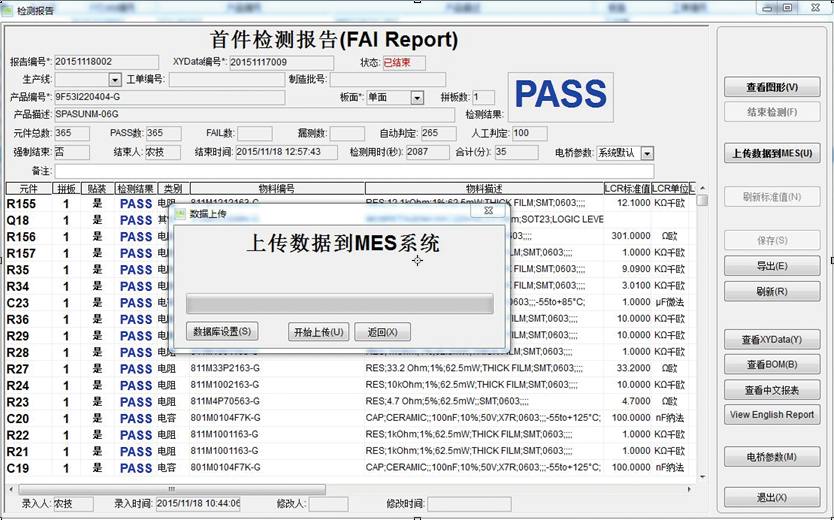Open the 电桥参数 dropdown showing 系统默认
Viewport: 834px width, 520px height.
click(647, 153)
